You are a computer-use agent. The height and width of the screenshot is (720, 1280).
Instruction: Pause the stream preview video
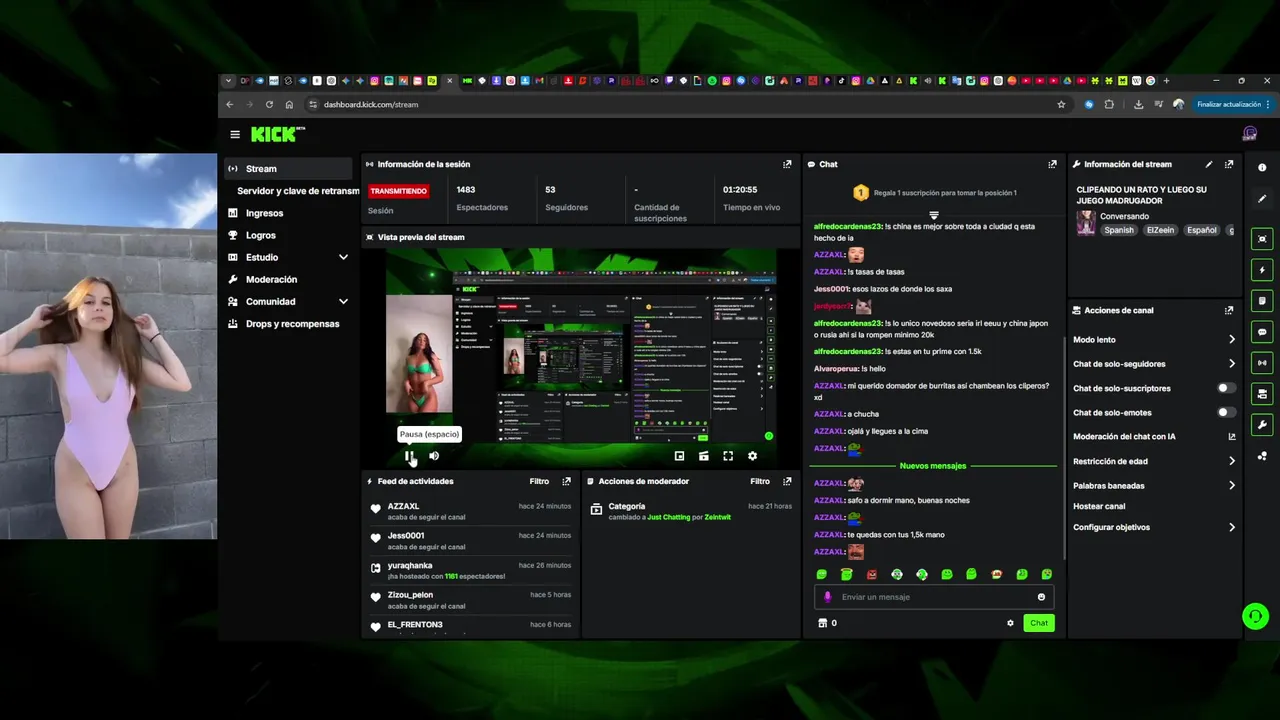(409, 456)
